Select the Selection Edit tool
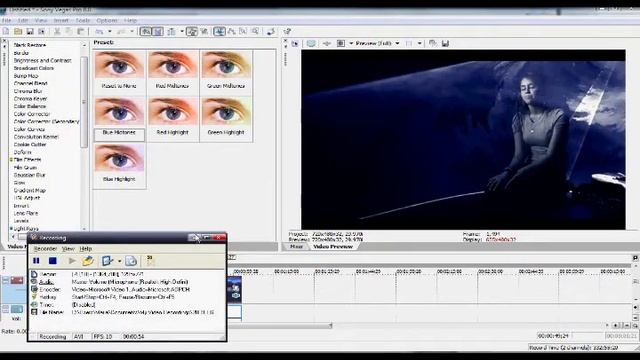The width and height of the screenshot is (640, 360). tap(243, 31)
